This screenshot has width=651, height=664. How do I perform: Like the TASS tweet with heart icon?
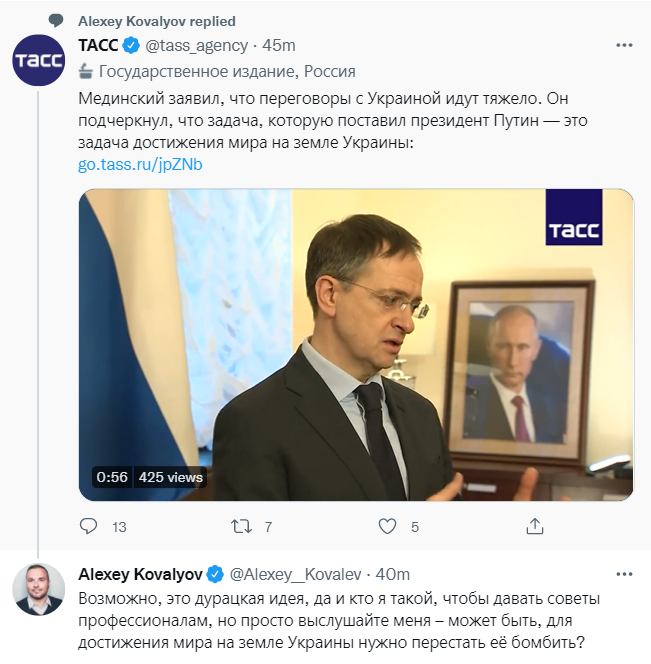tap(389, 526)
